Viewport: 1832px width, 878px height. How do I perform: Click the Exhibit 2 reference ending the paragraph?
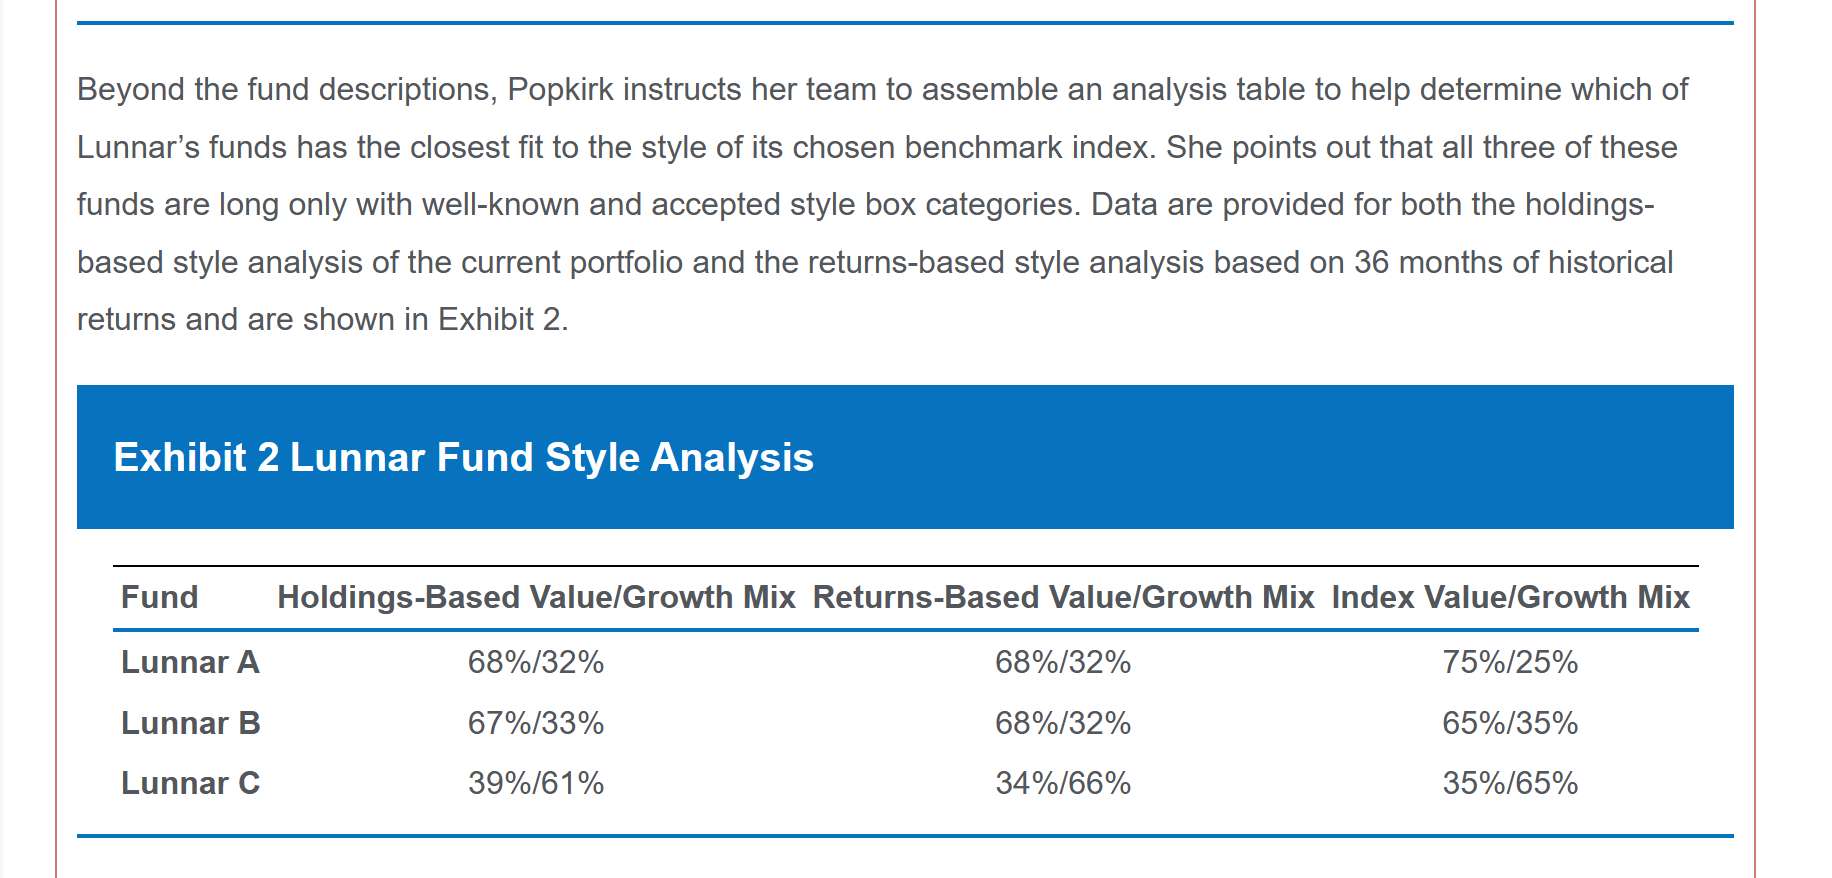pyautogui.click(x=500, y=320)
